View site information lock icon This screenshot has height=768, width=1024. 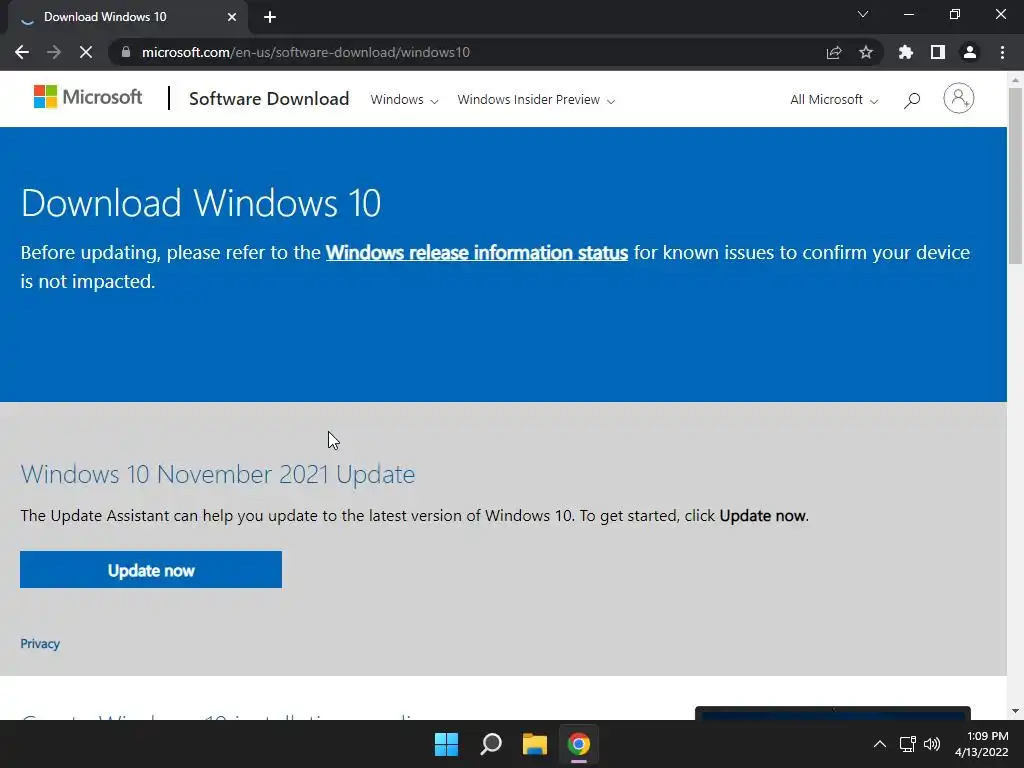tap(126, 52)
